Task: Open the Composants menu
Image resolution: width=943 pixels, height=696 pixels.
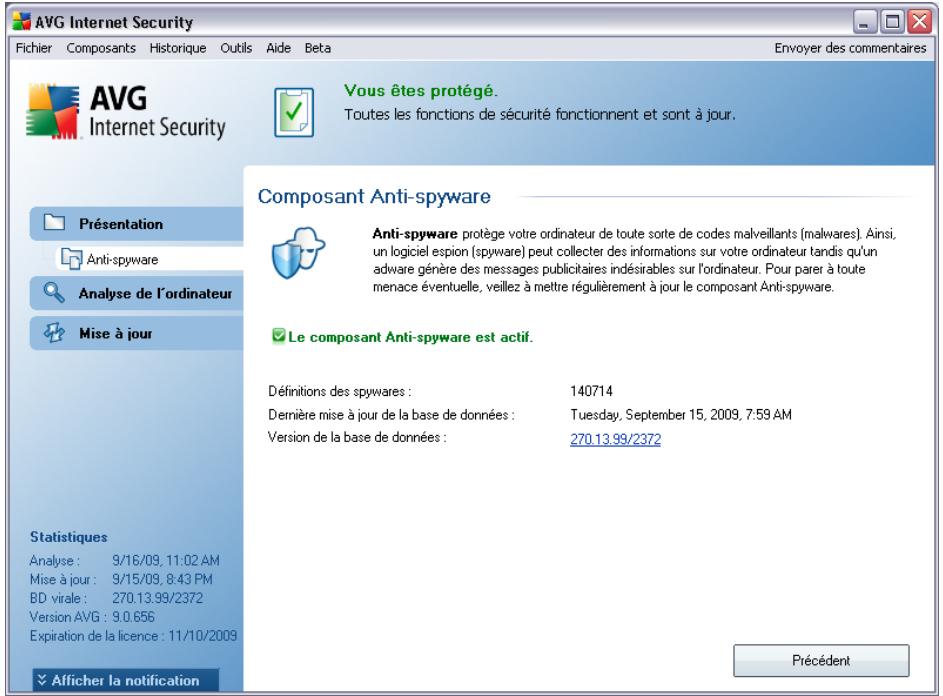Action: (x=101, y=48)
